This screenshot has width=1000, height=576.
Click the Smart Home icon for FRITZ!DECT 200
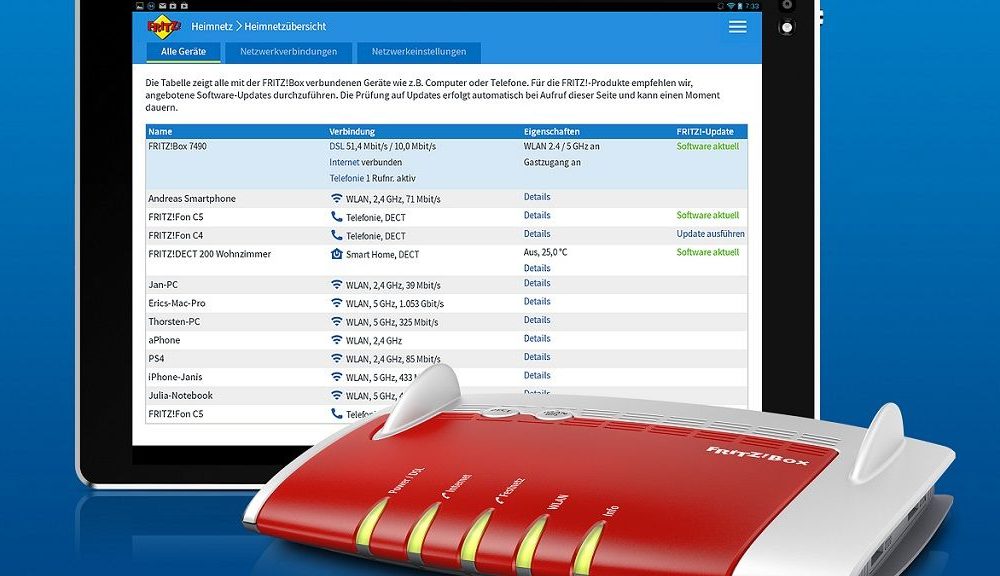pos(336,254)
